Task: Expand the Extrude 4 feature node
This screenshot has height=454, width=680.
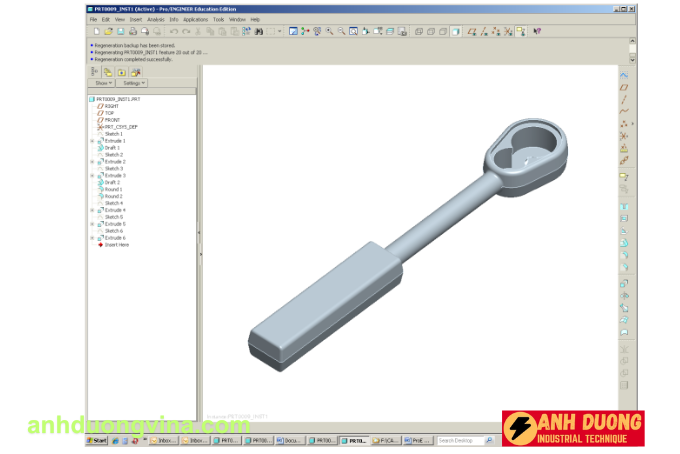Action: pos(92,210)
